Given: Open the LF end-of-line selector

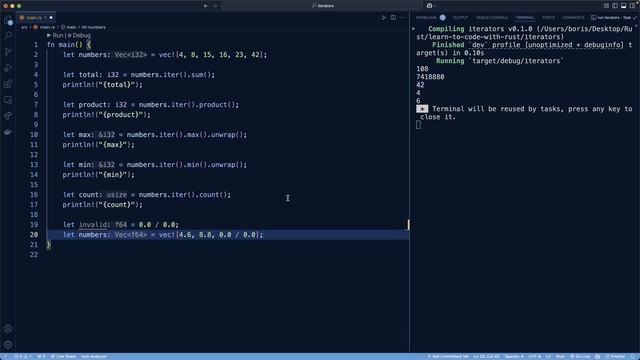Looking at the screenshot, I should coord(548,356).
